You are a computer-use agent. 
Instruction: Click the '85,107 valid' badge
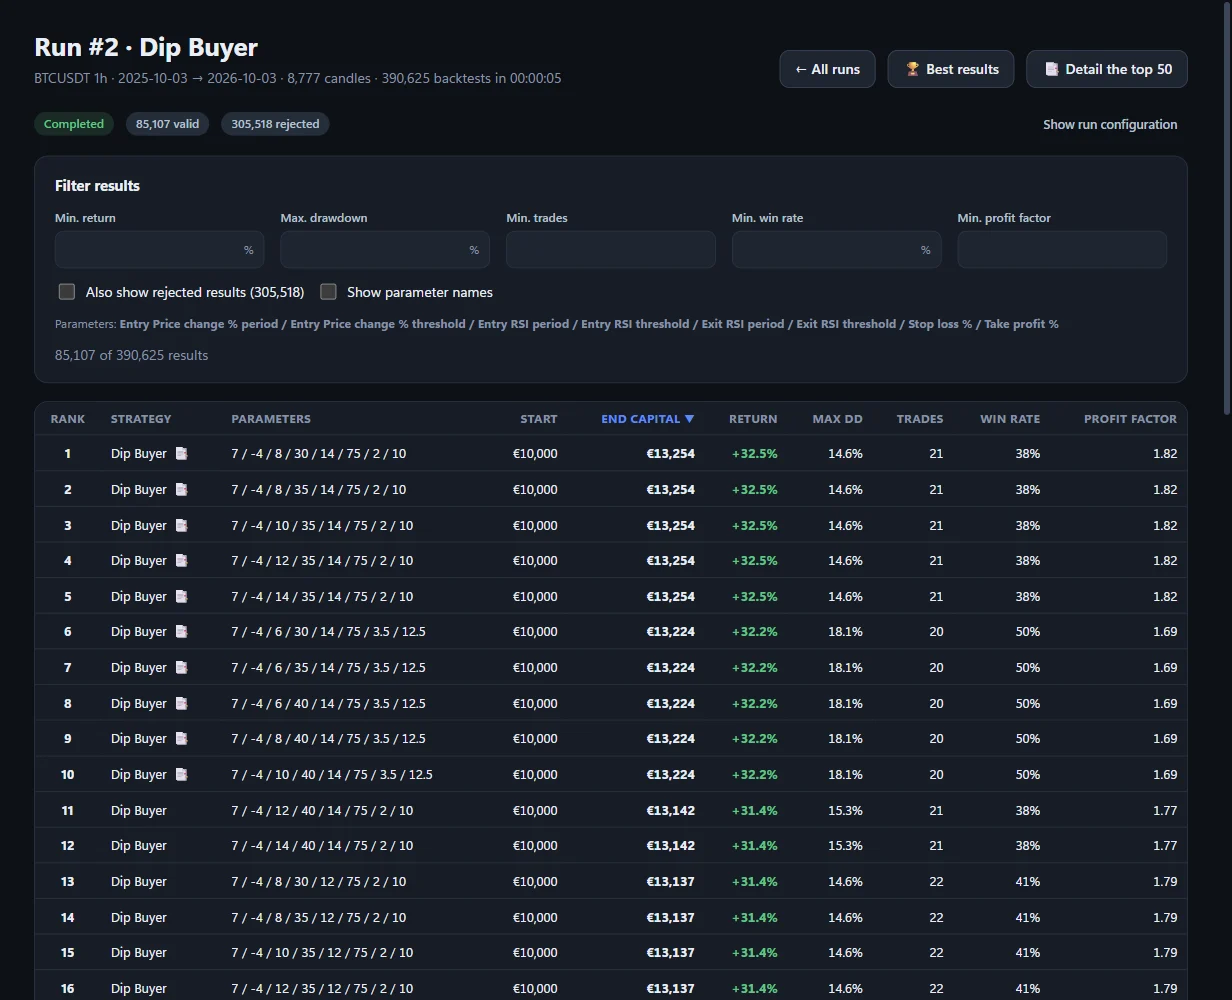(x=167, y=124)
